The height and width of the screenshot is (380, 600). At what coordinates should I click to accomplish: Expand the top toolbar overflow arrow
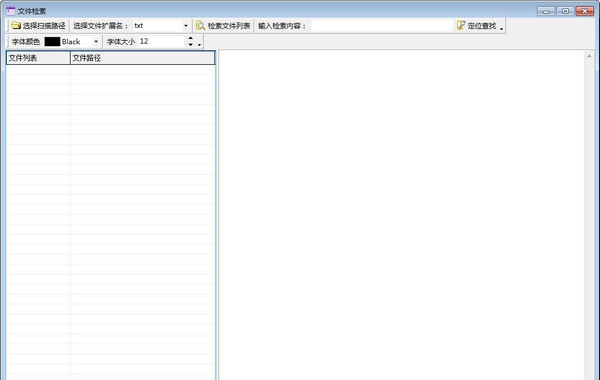[x=502, y=29]
